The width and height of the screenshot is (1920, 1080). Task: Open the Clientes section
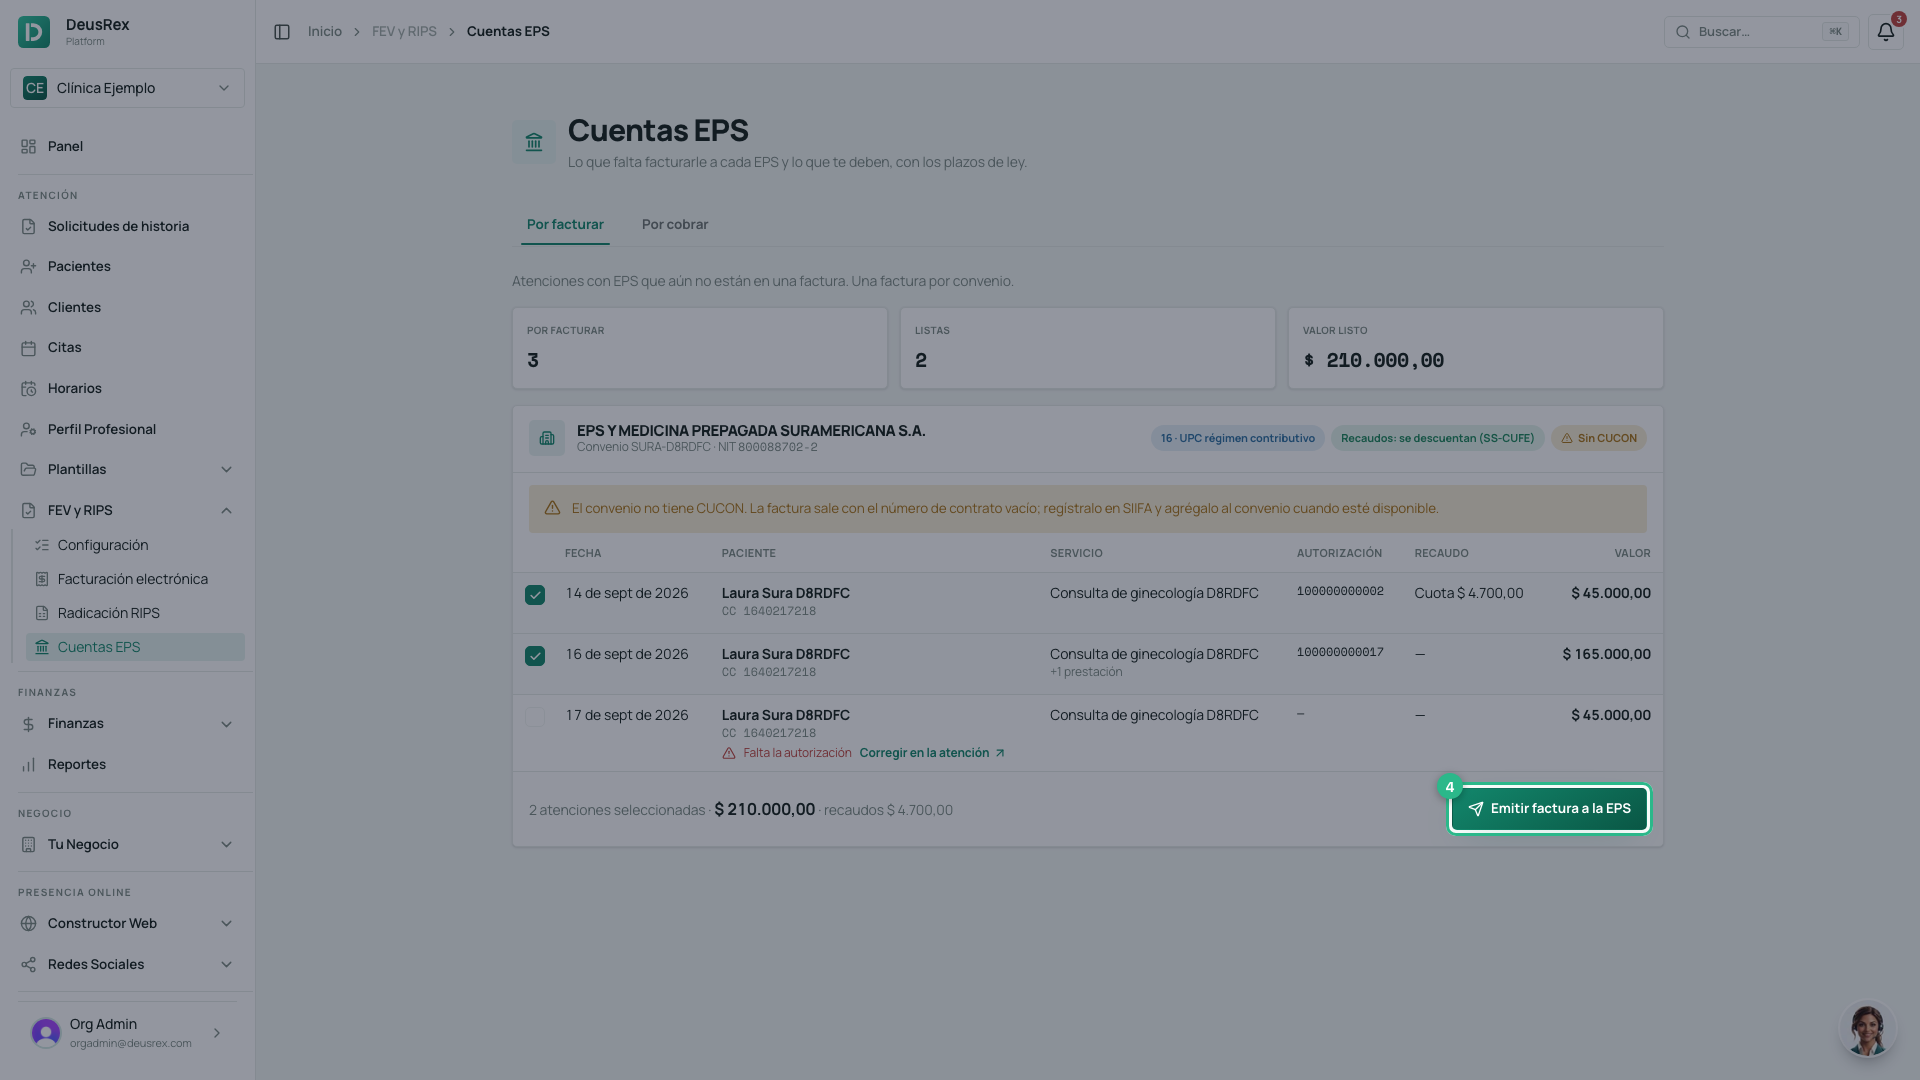click(x=127, y=307)
